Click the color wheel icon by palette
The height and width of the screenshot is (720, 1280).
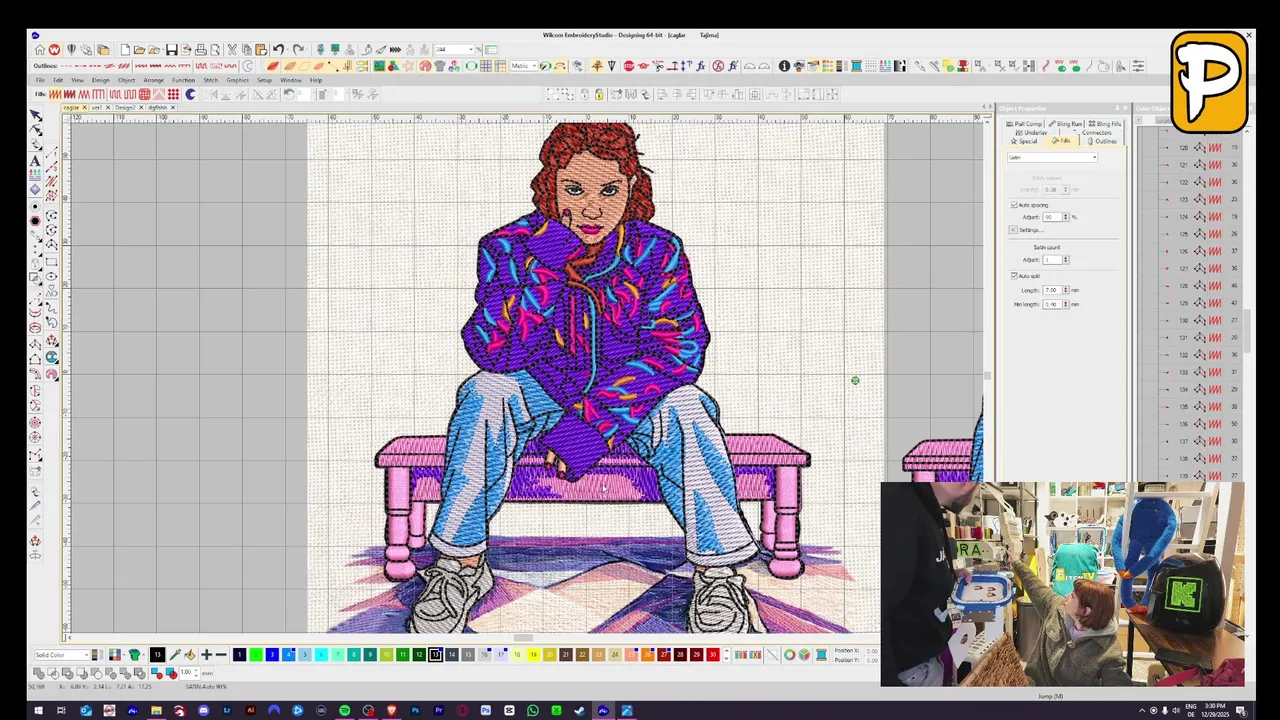pos(790,655)
